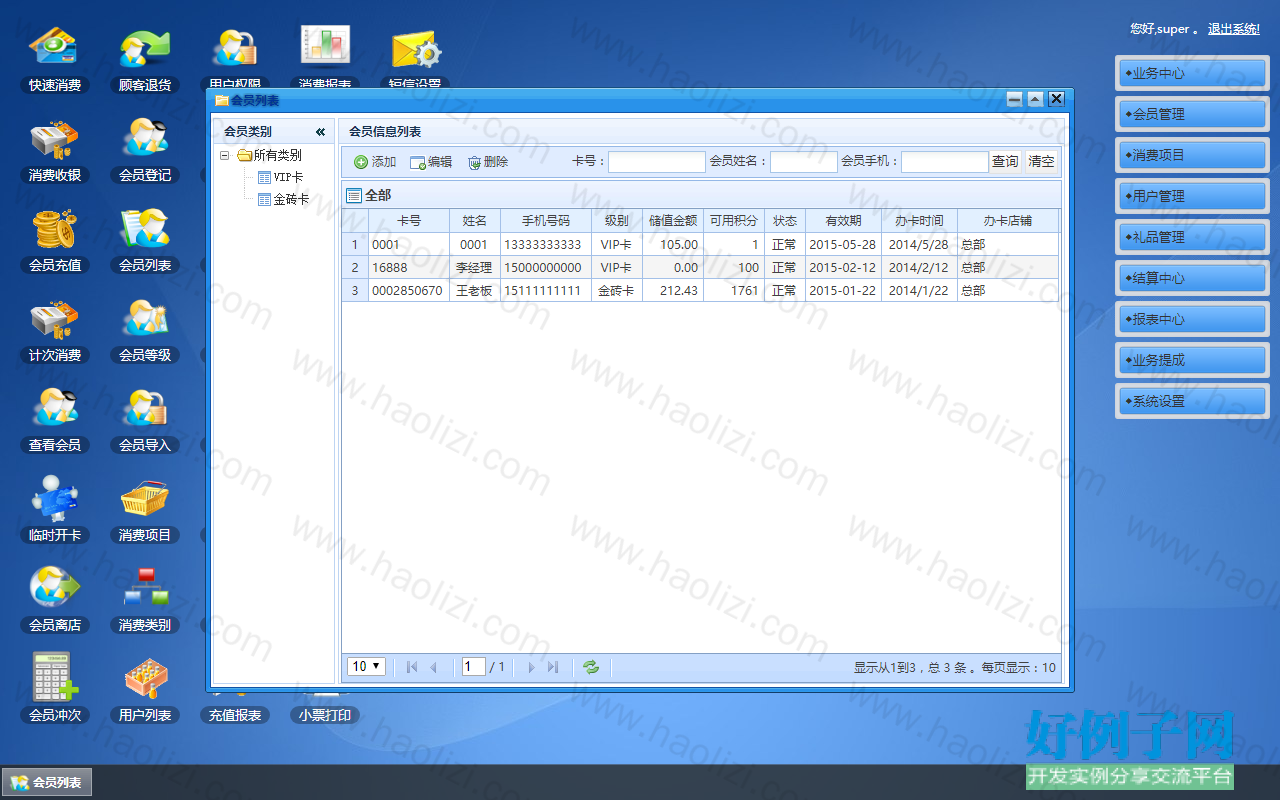The image size is (1280, 800).
Task: Click the 清空 clear button
Action: tap(1041, 162)
